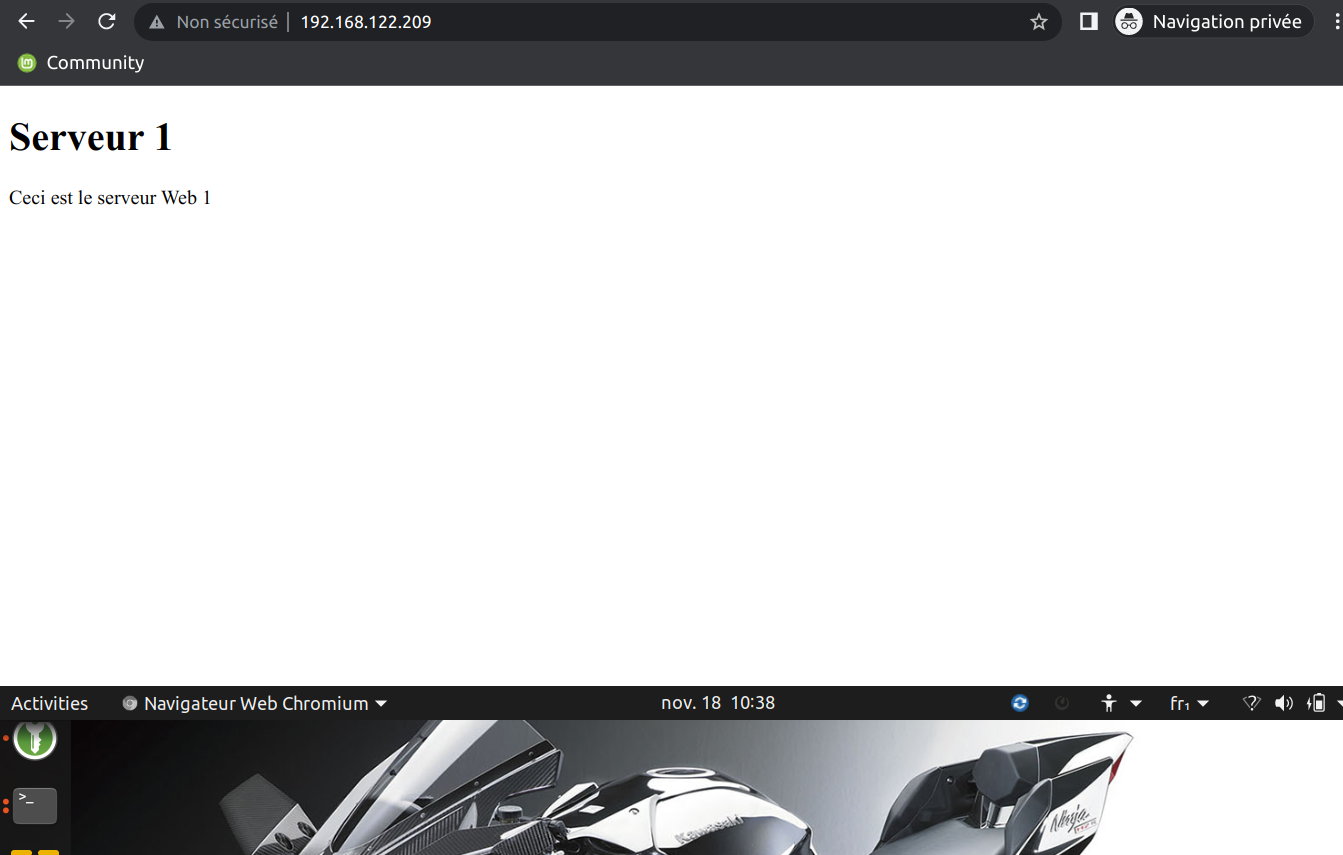Viewport: 1343px width, 855px height.
Task: Click the battery status icon
Action: click(x=1317, y=703)
